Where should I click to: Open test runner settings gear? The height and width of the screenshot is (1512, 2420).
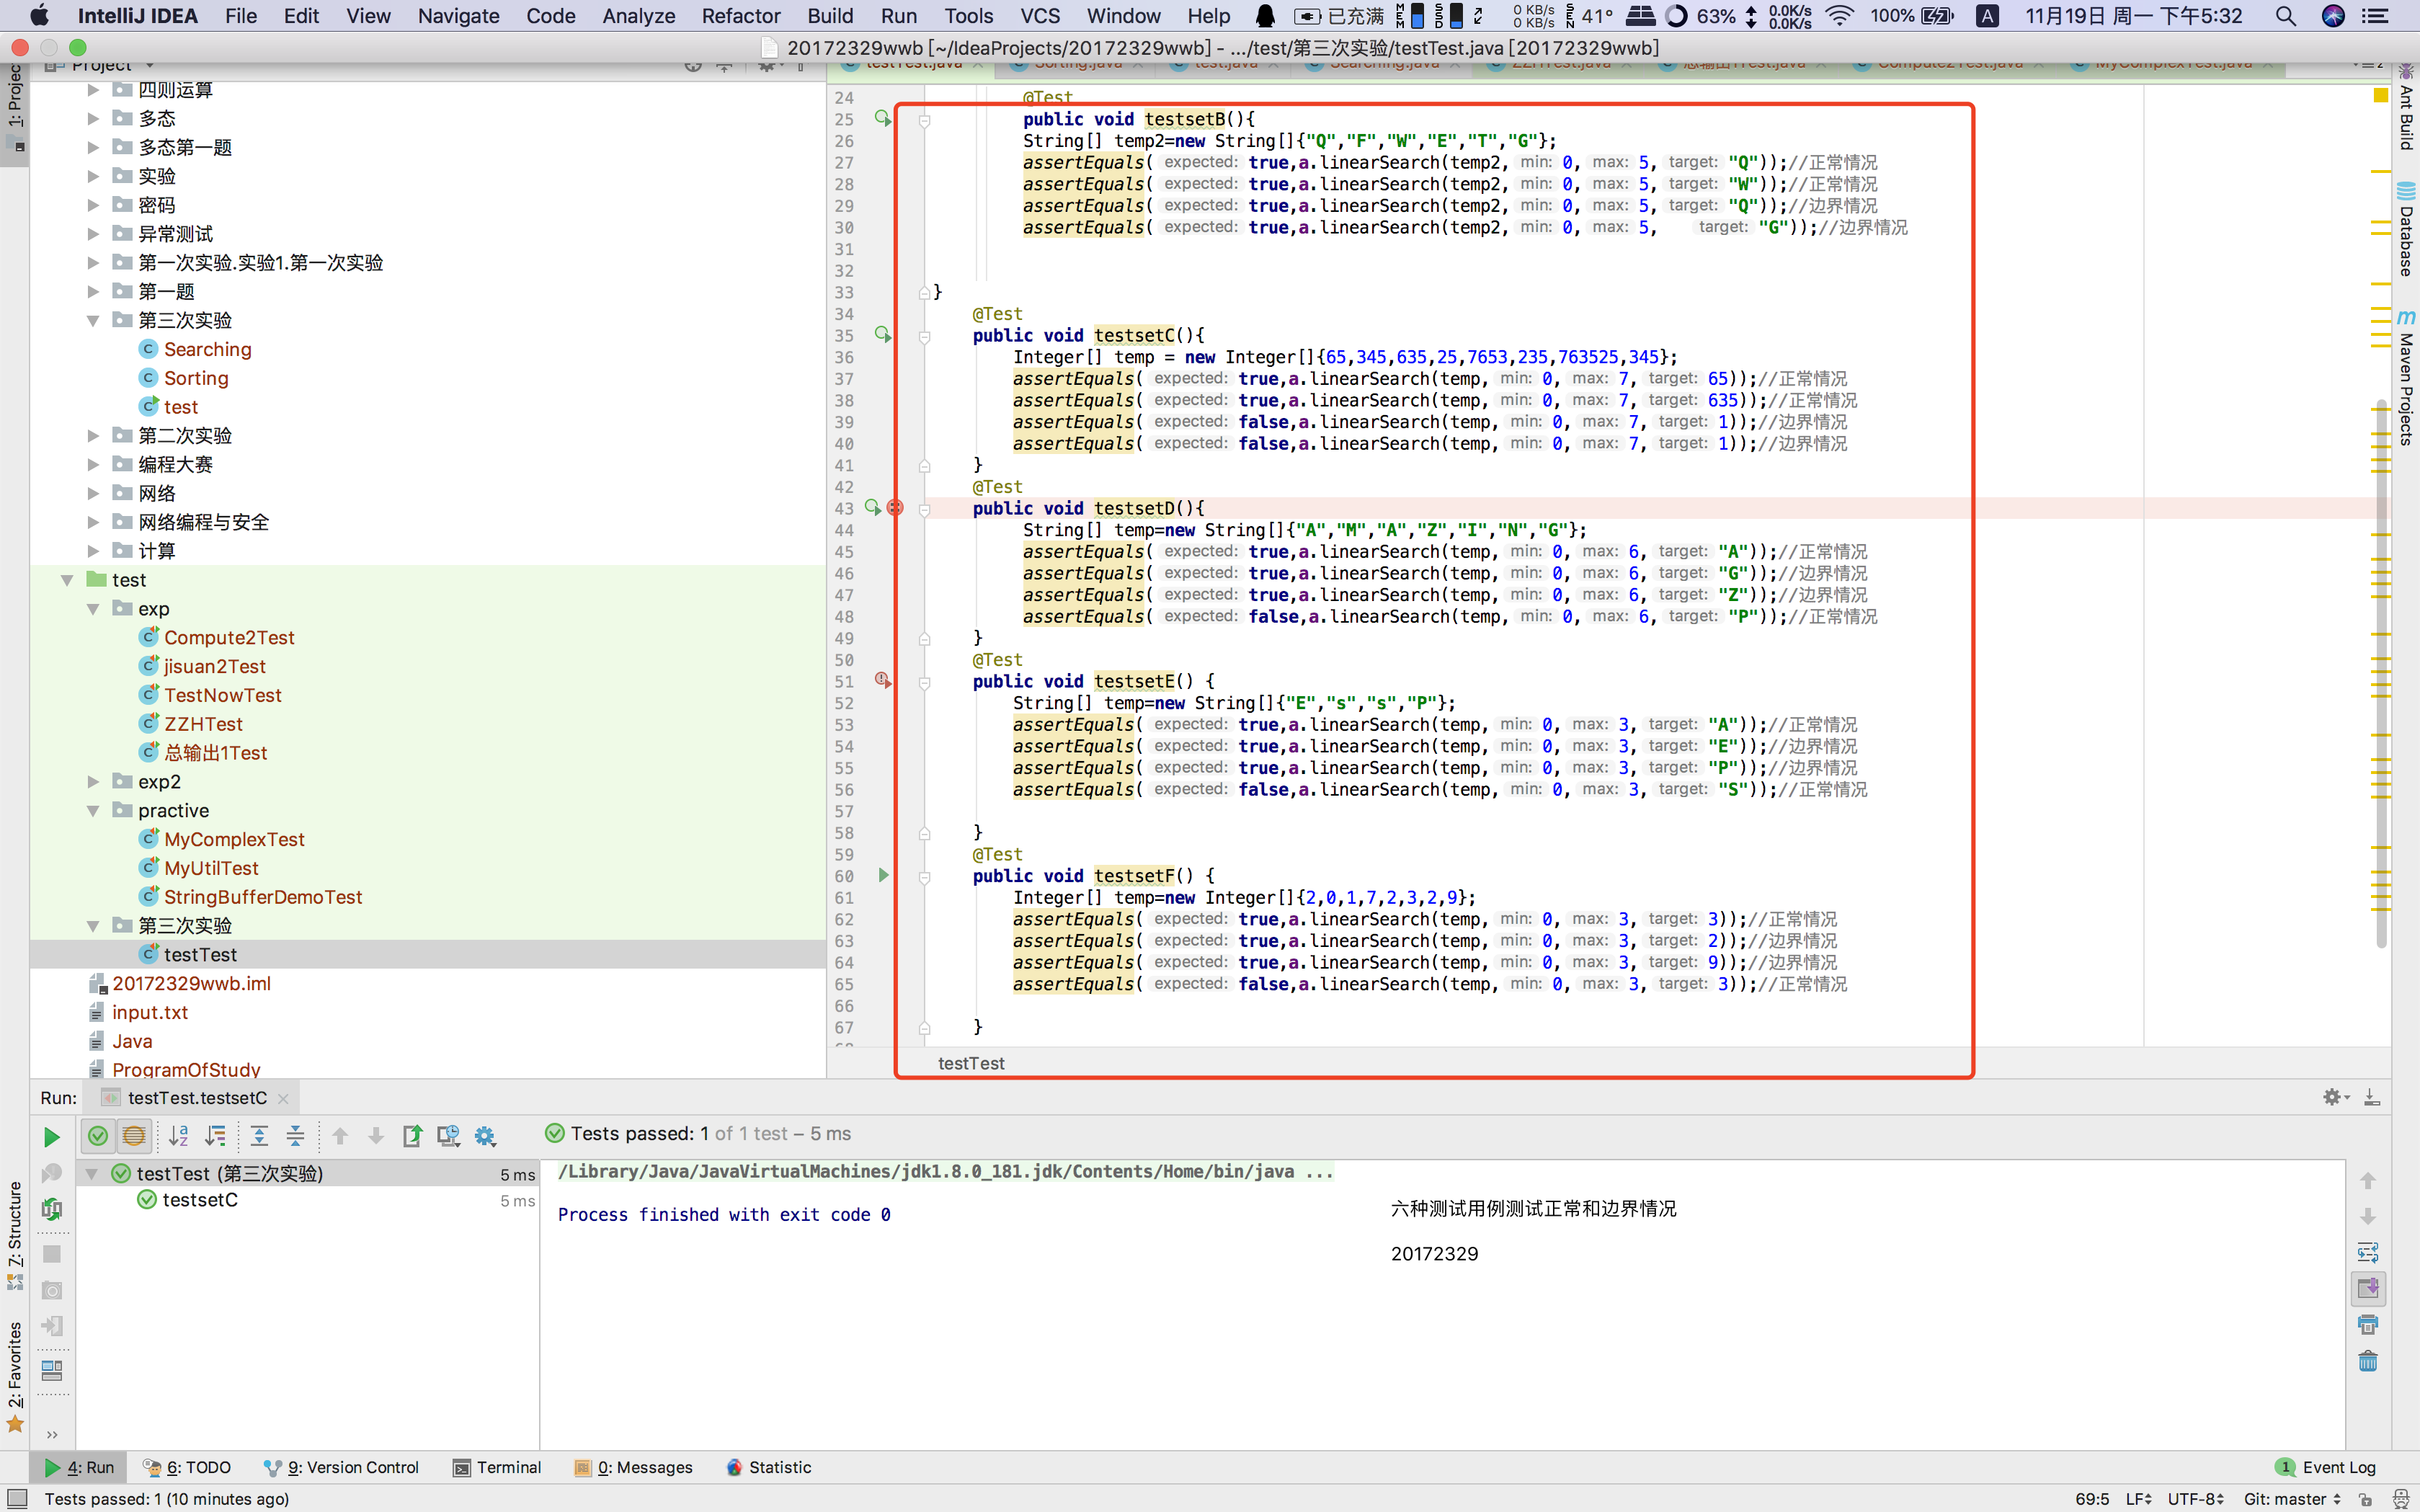(x=485, y=1135)
